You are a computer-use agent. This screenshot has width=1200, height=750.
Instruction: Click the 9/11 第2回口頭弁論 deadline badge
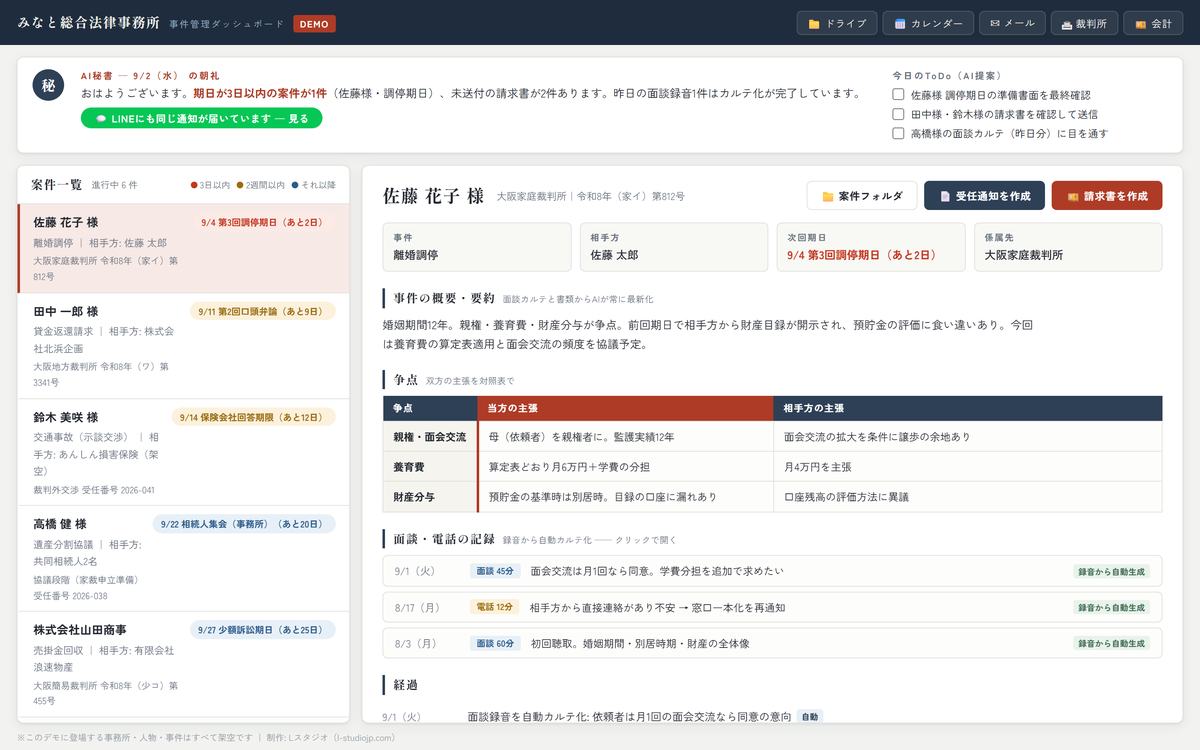263,311
